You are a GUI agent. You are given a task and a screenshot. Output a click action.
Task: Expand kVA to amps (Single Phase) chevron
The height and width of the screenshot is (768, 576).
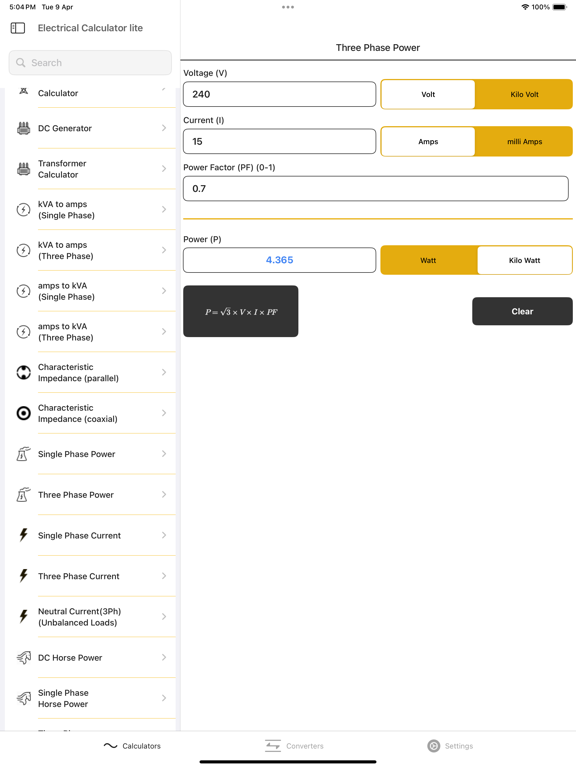coord(164,209)
